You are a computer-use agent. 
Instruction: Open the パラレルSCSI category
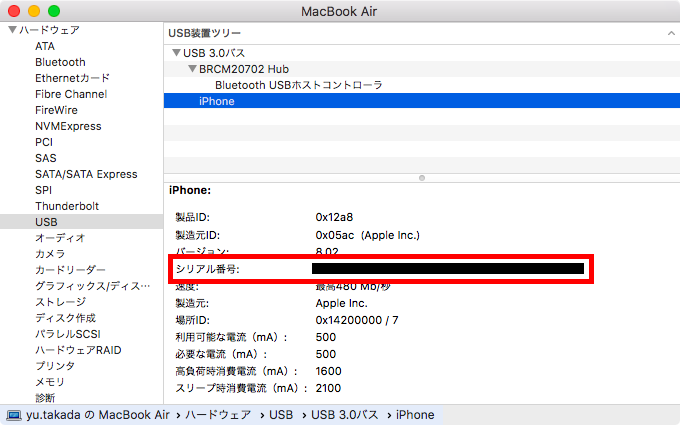pyautogui.click(x=68, y=334)
